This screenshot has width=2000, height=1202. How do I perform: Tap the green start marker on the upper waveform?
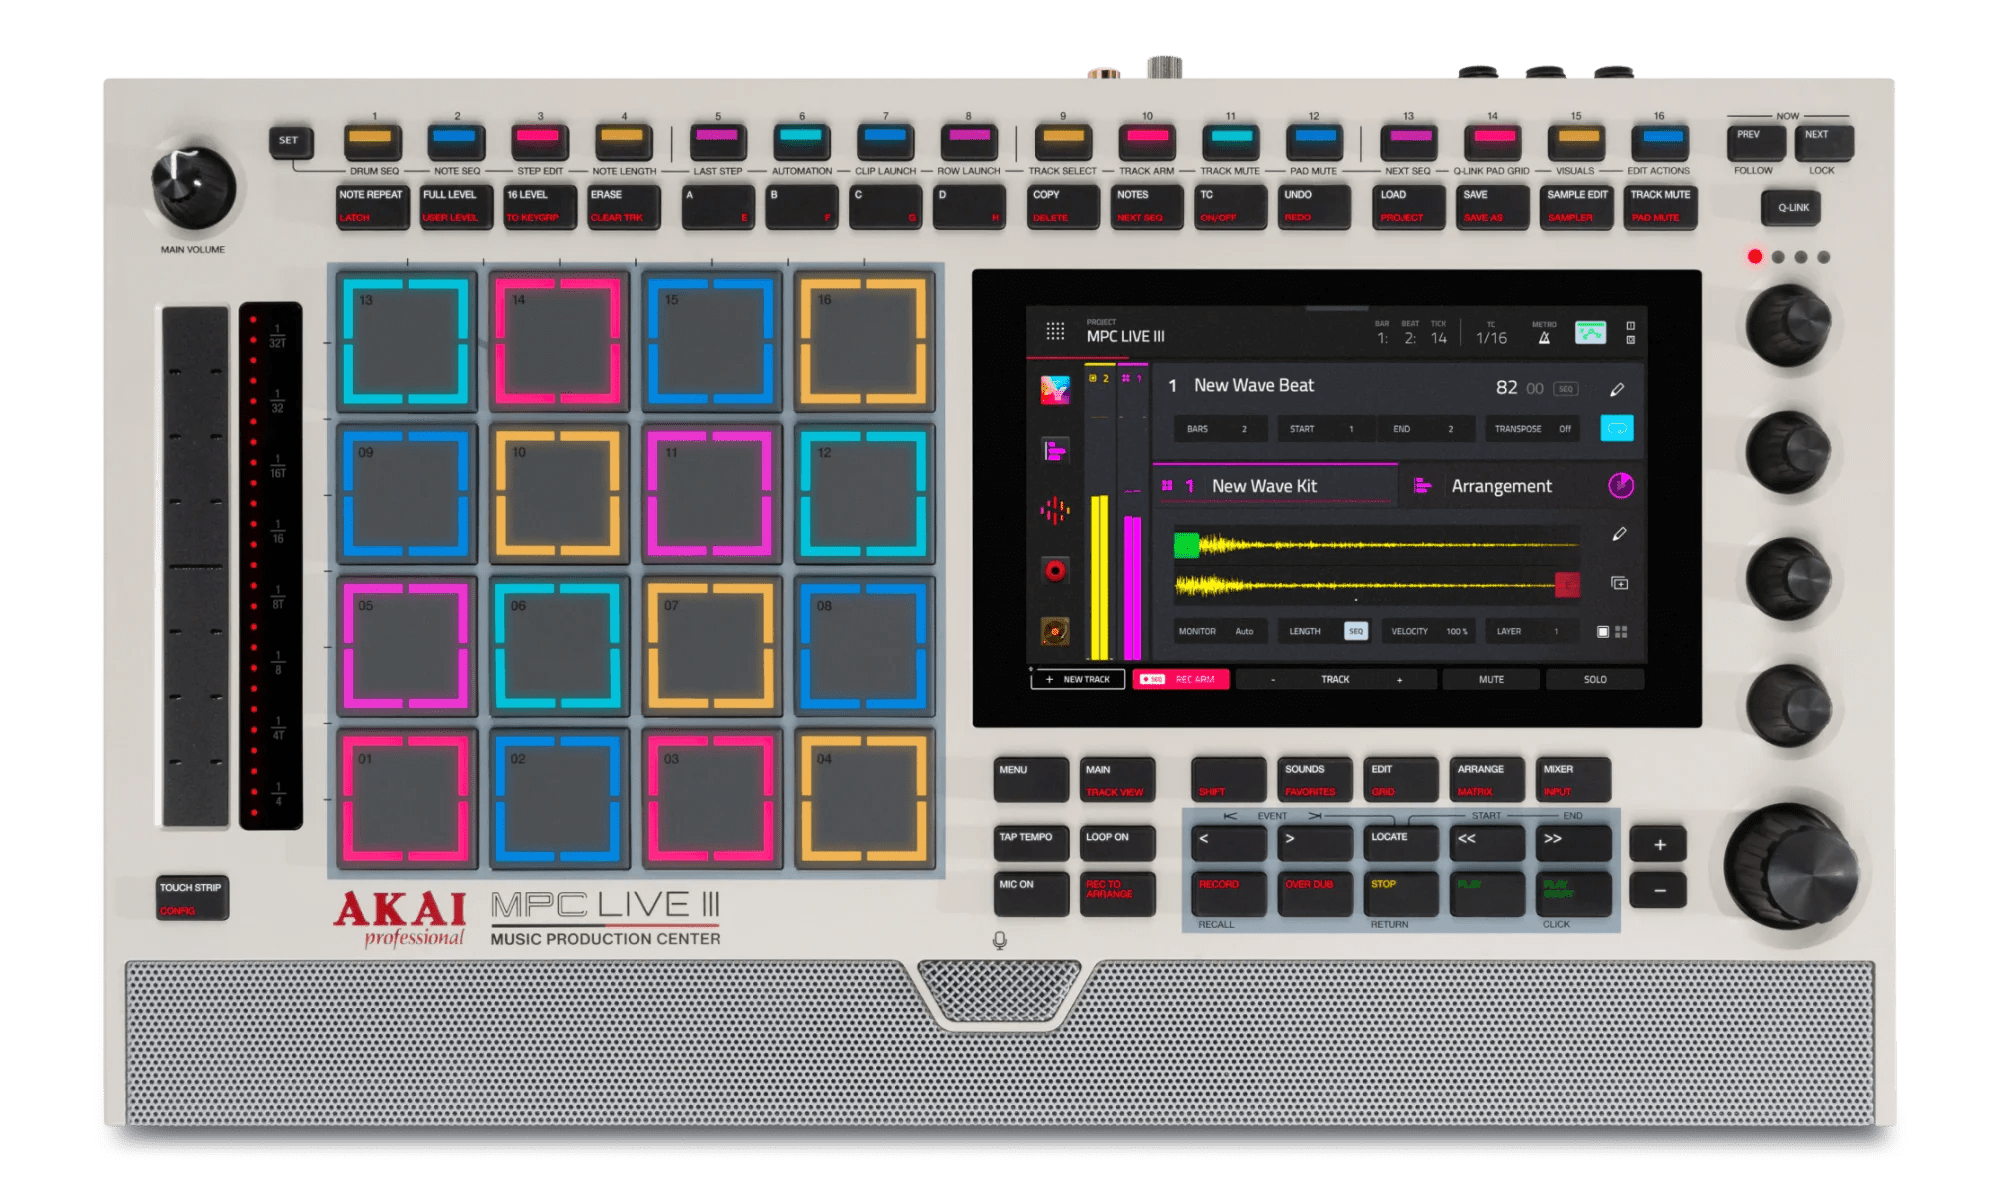pos(1187,545)
